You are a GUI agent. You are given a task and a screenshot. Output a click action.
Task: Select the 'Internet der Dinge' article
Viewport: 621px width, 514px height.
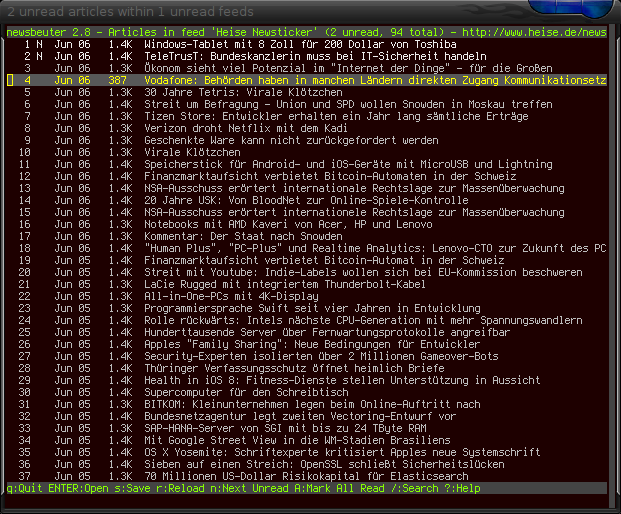pos(307,68)
